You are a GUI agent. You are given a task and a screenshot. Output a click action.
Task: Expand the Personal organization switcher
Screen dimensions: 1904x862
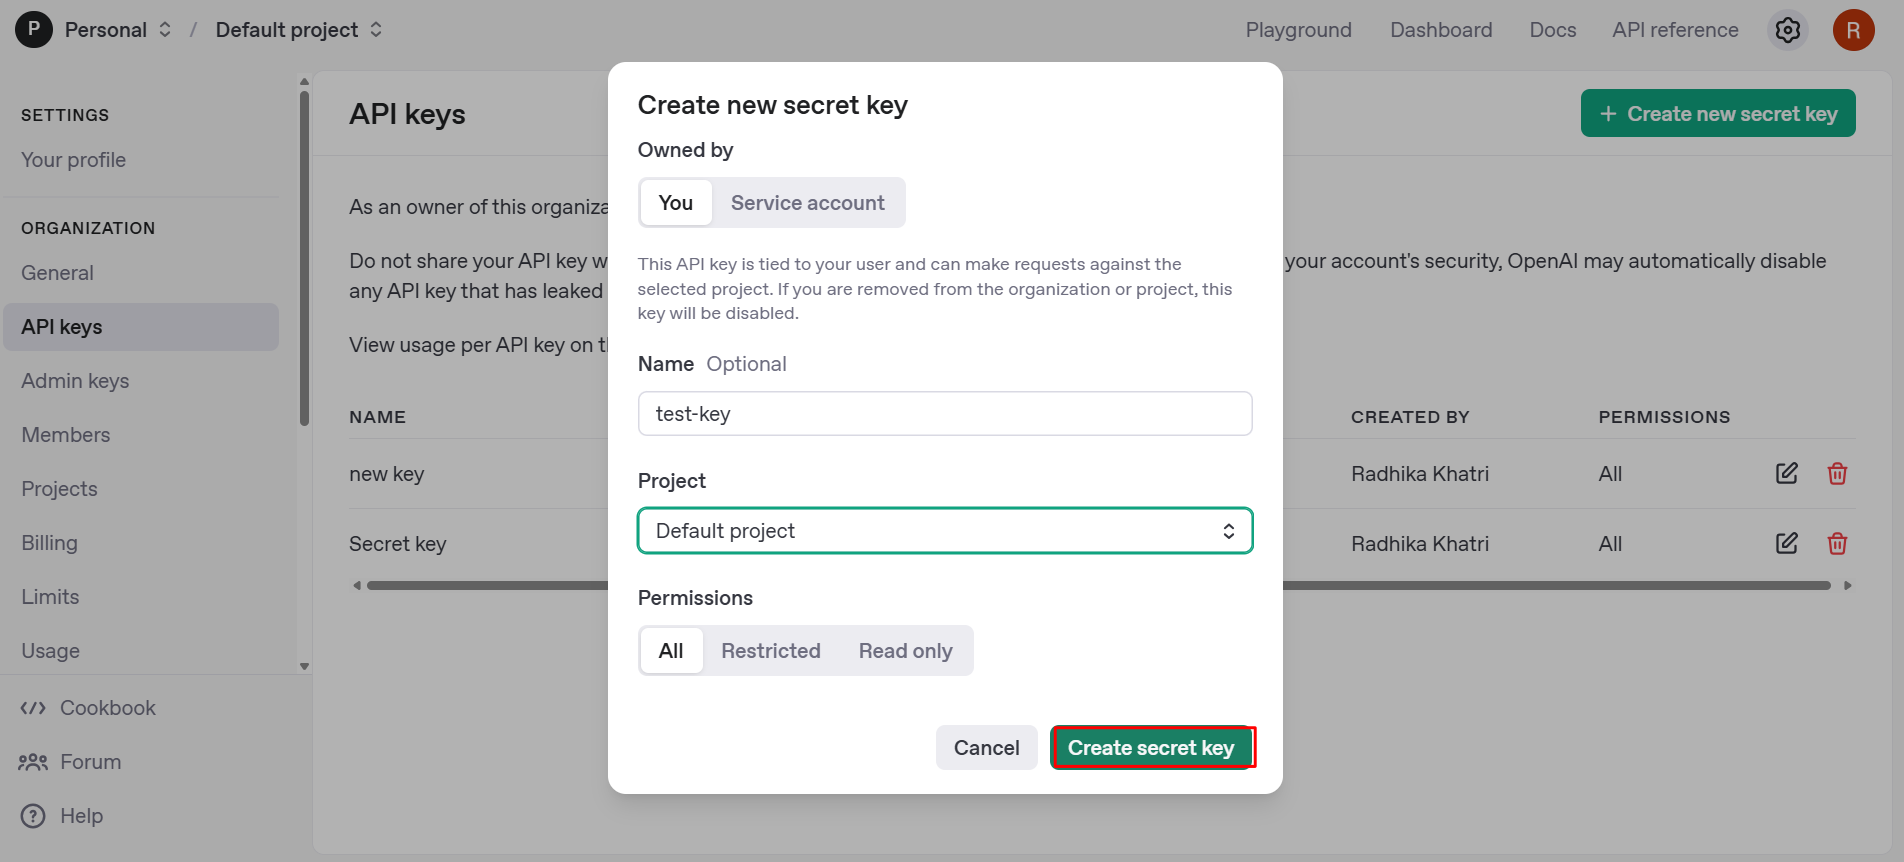[165, 30]
